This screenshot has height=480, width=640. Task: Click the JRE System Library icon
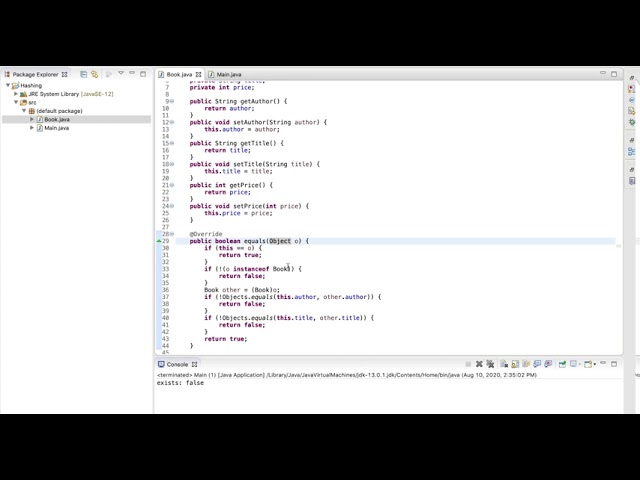[23, 94]
